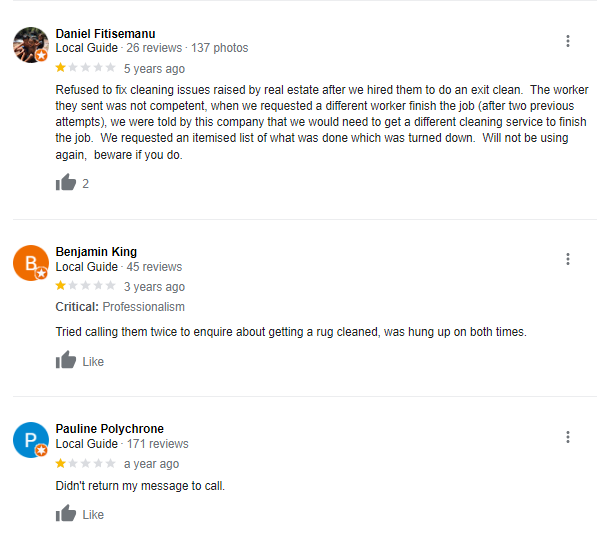602x535 pixels.
Task: Click the Daniel Fitisemanu reviewer name
Action: tap(105, 34)
